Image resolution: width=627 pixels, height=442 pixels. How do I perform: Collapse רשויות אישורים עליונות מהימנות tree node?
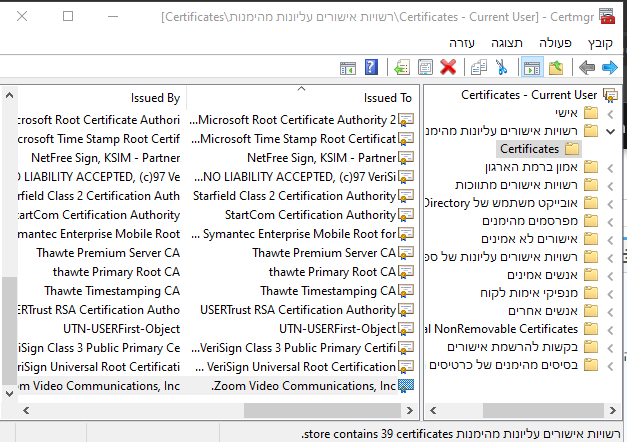pyautogui.click(x=611, y=131)
